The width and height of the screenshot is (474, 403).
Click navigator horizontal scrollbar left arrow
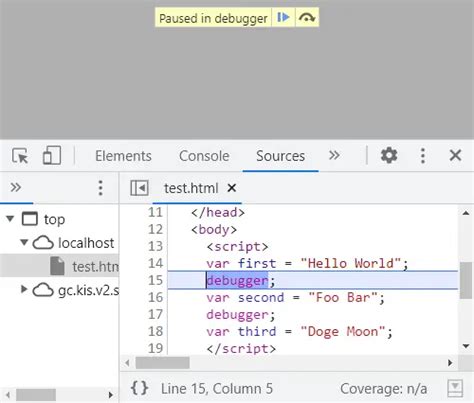tap(8, 395)
